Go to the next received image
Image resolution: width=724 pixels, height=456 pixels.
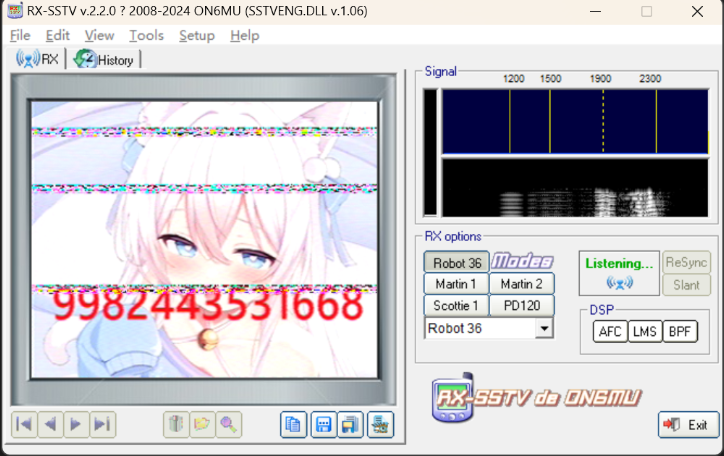click(76, 424)
